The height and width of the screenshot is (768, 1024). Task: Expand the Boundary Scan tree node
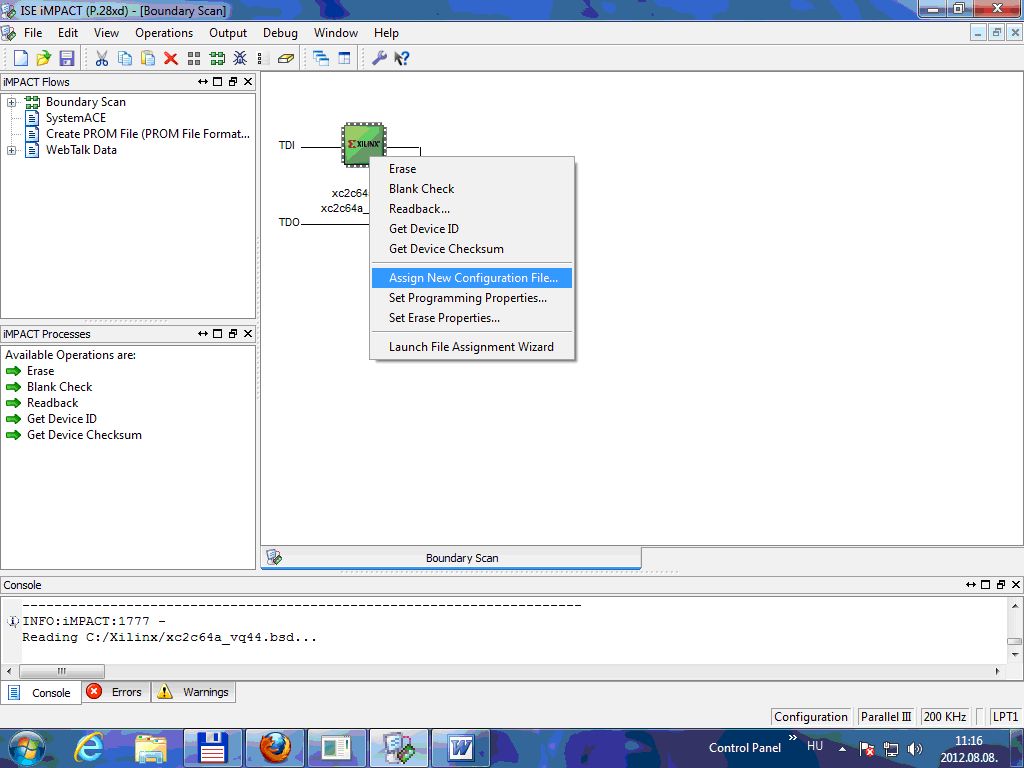[12, 102]
